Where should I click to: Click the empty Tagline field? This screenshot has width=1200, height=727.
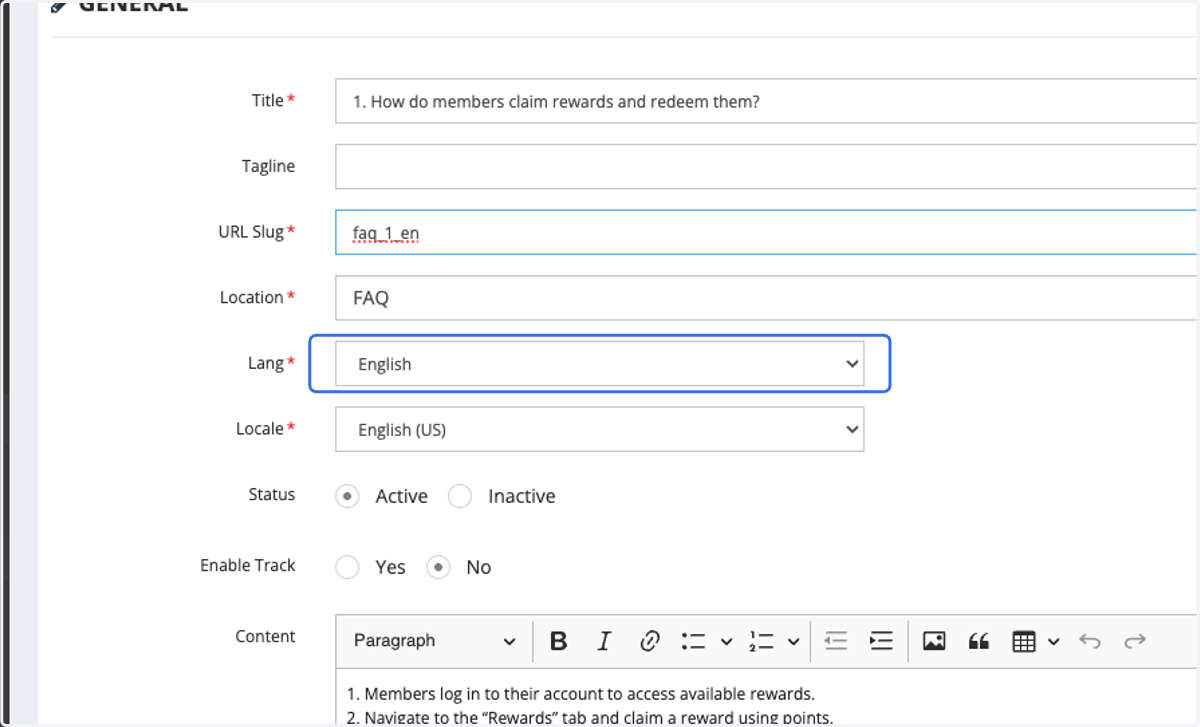click(x=767, y=166)
